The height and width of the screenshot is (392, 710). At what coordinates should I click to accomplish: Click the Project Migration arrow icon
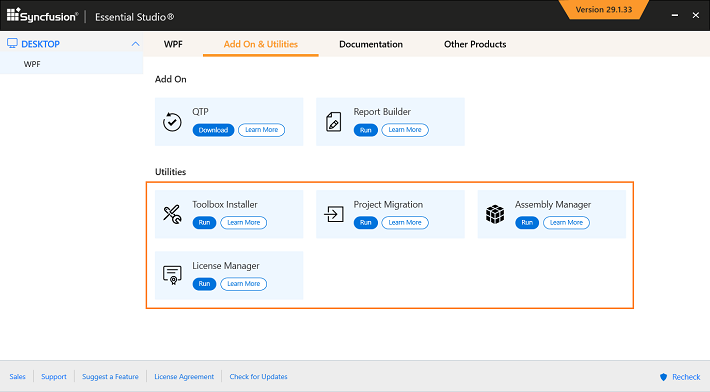pyautogui.click(x=334, y=214)
